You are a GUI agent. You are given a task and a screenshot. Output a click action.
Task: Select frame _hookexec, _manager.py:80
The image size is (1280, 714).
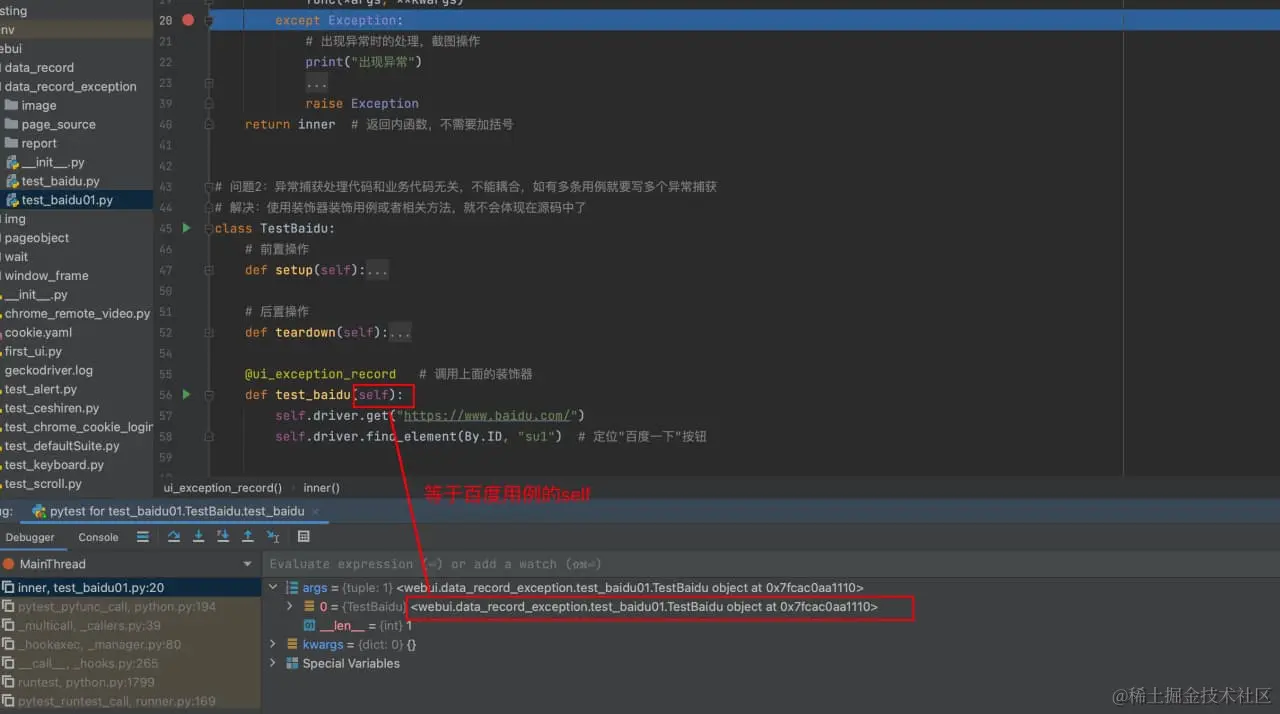[130, 645]
